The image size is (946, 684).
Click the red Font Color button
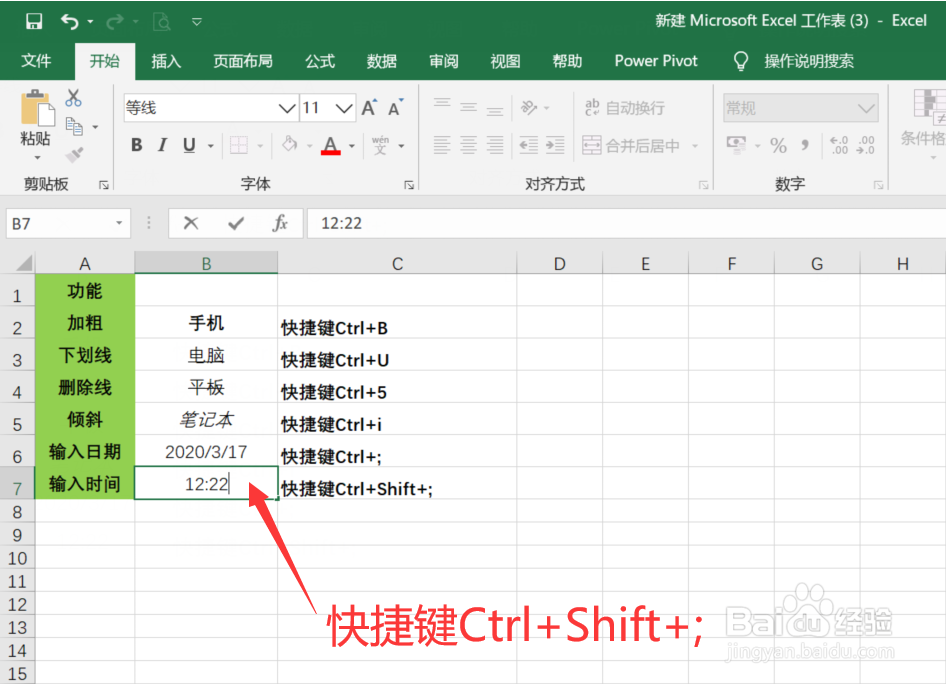pyautogui.click(x=331, y=145)
